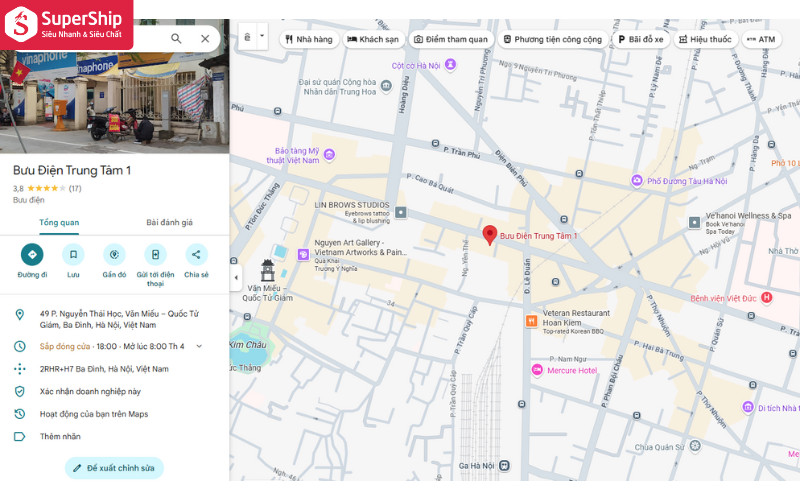Filter the map by Nhà hàng
Viewport: 800px width, 500px height.
[x=309, y=39]
